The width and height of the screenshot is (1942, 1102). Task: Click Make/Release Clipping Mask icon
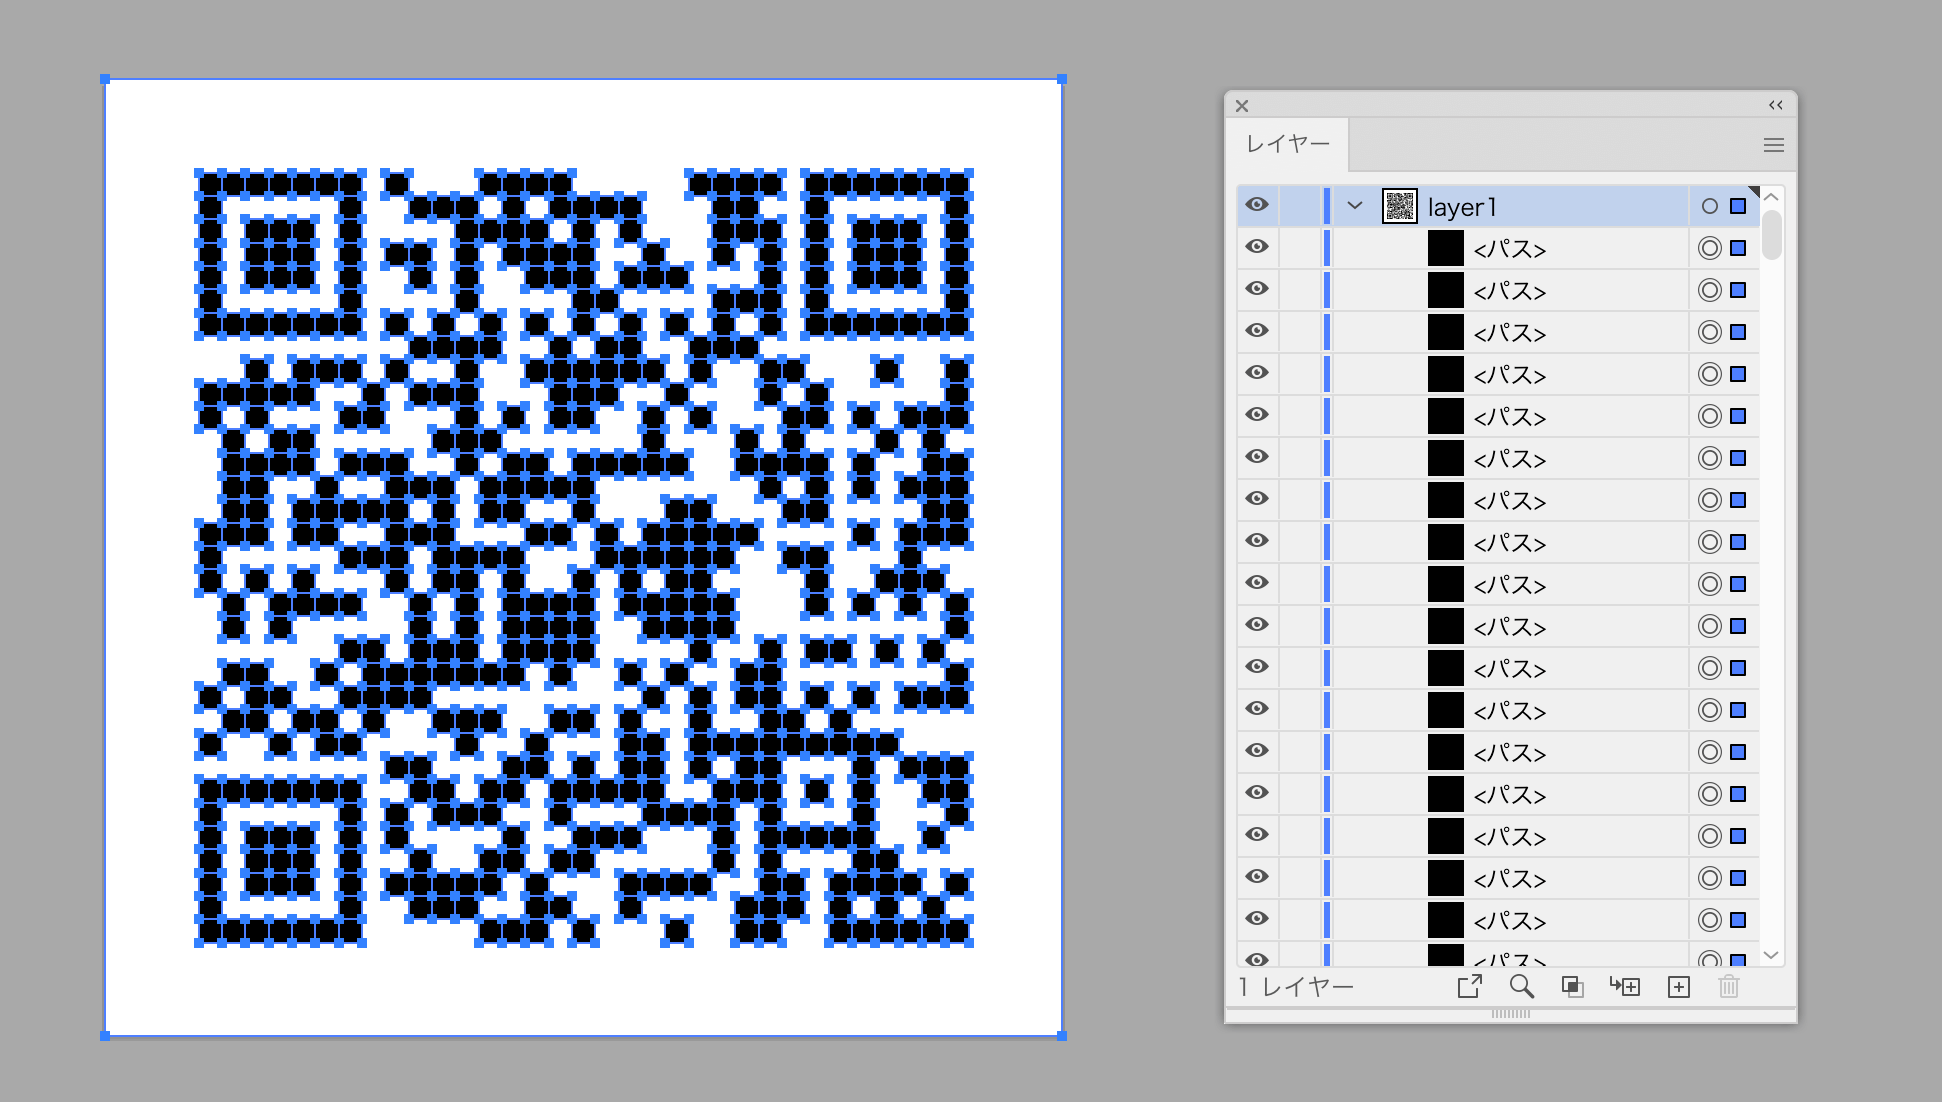click(x=1572, y=987)
